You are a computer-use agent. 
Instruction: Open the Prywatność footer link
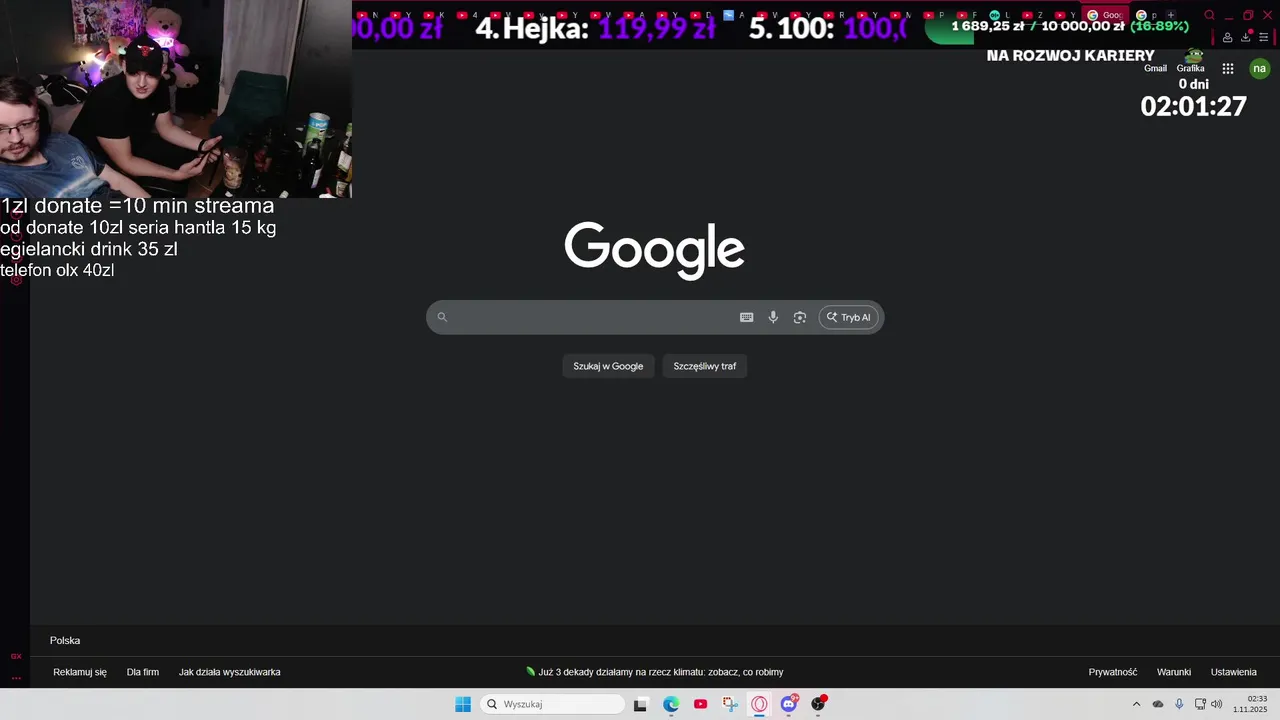[x=1113, y=672]
